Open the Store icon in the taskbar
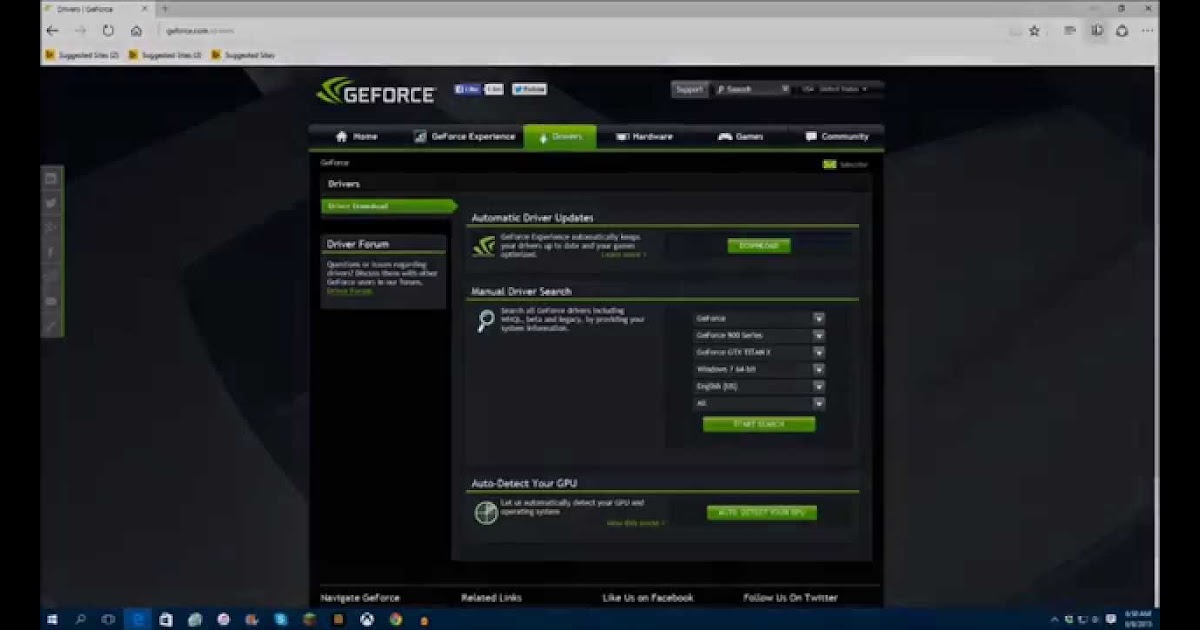This screenshot has height=630, width=1200. (x=166, y=619)
